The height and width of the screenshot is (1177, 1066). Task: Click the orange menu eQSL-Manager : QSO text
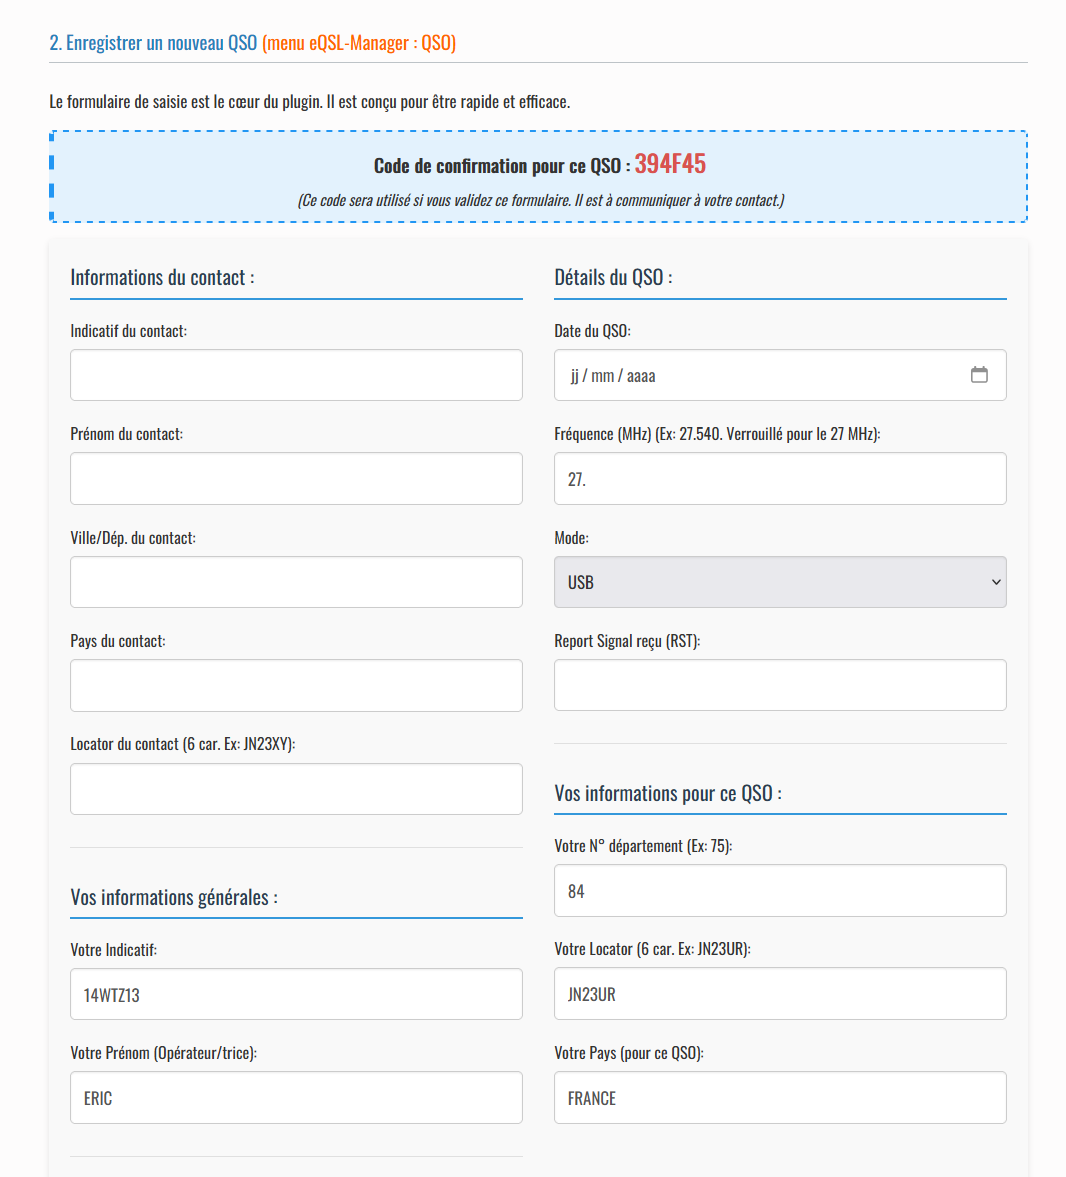359,43
